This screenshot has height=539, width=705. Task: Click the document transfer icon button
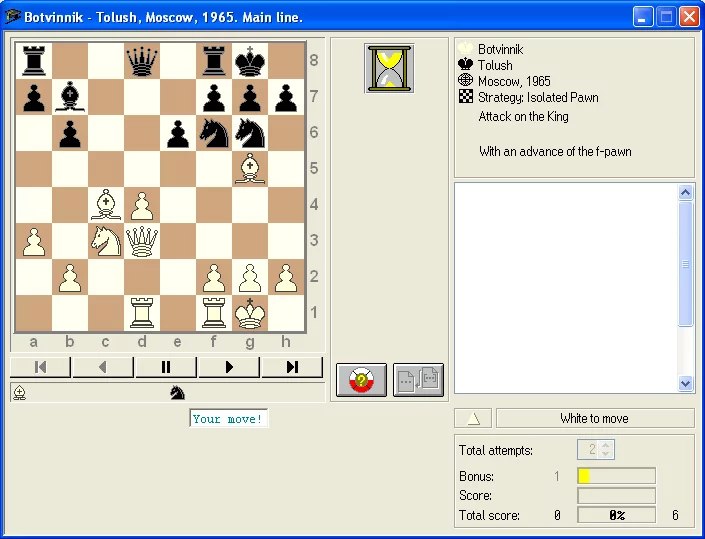pyautogui.click(x=418, y=380)
